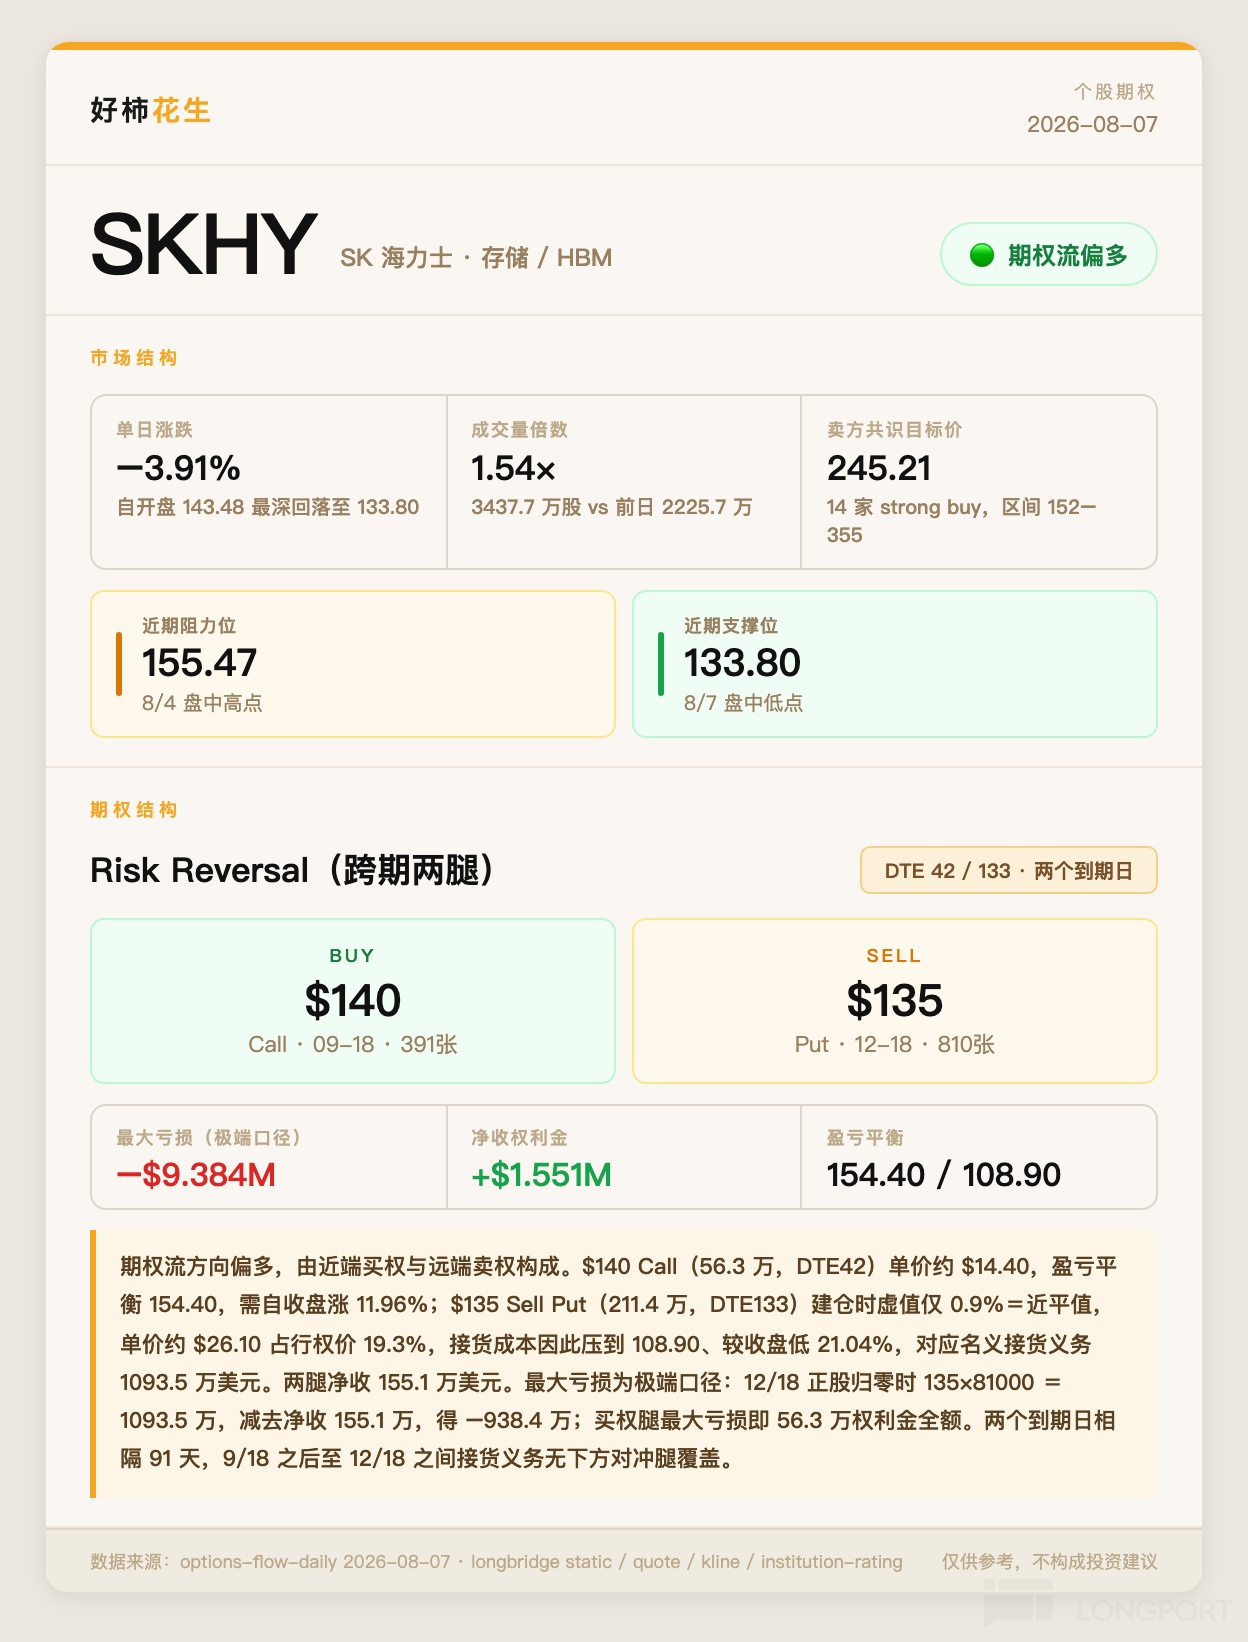
Task: Open the BUY $140 Call card
Action: coord(353,1000)
